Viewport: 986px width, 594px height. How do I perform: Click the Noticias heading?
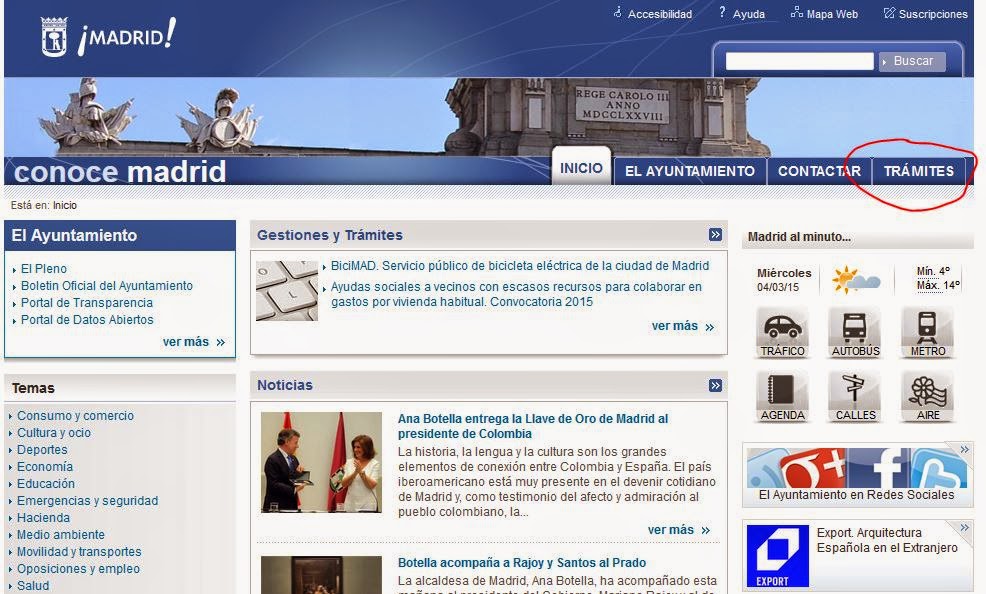[x=285, y=385]
